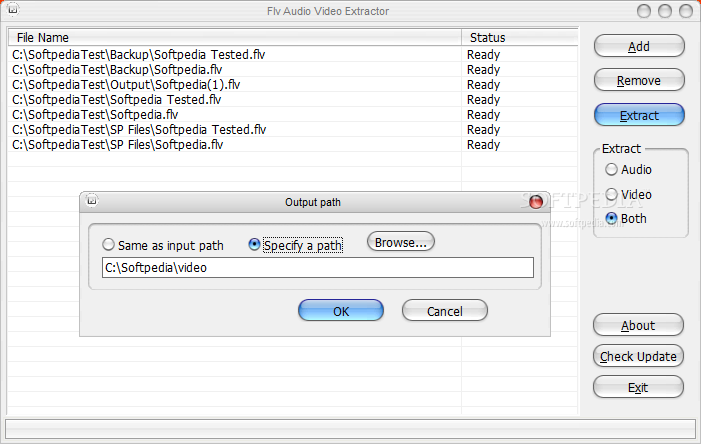
Task: Click Check Update button
Action: [638, 356]
